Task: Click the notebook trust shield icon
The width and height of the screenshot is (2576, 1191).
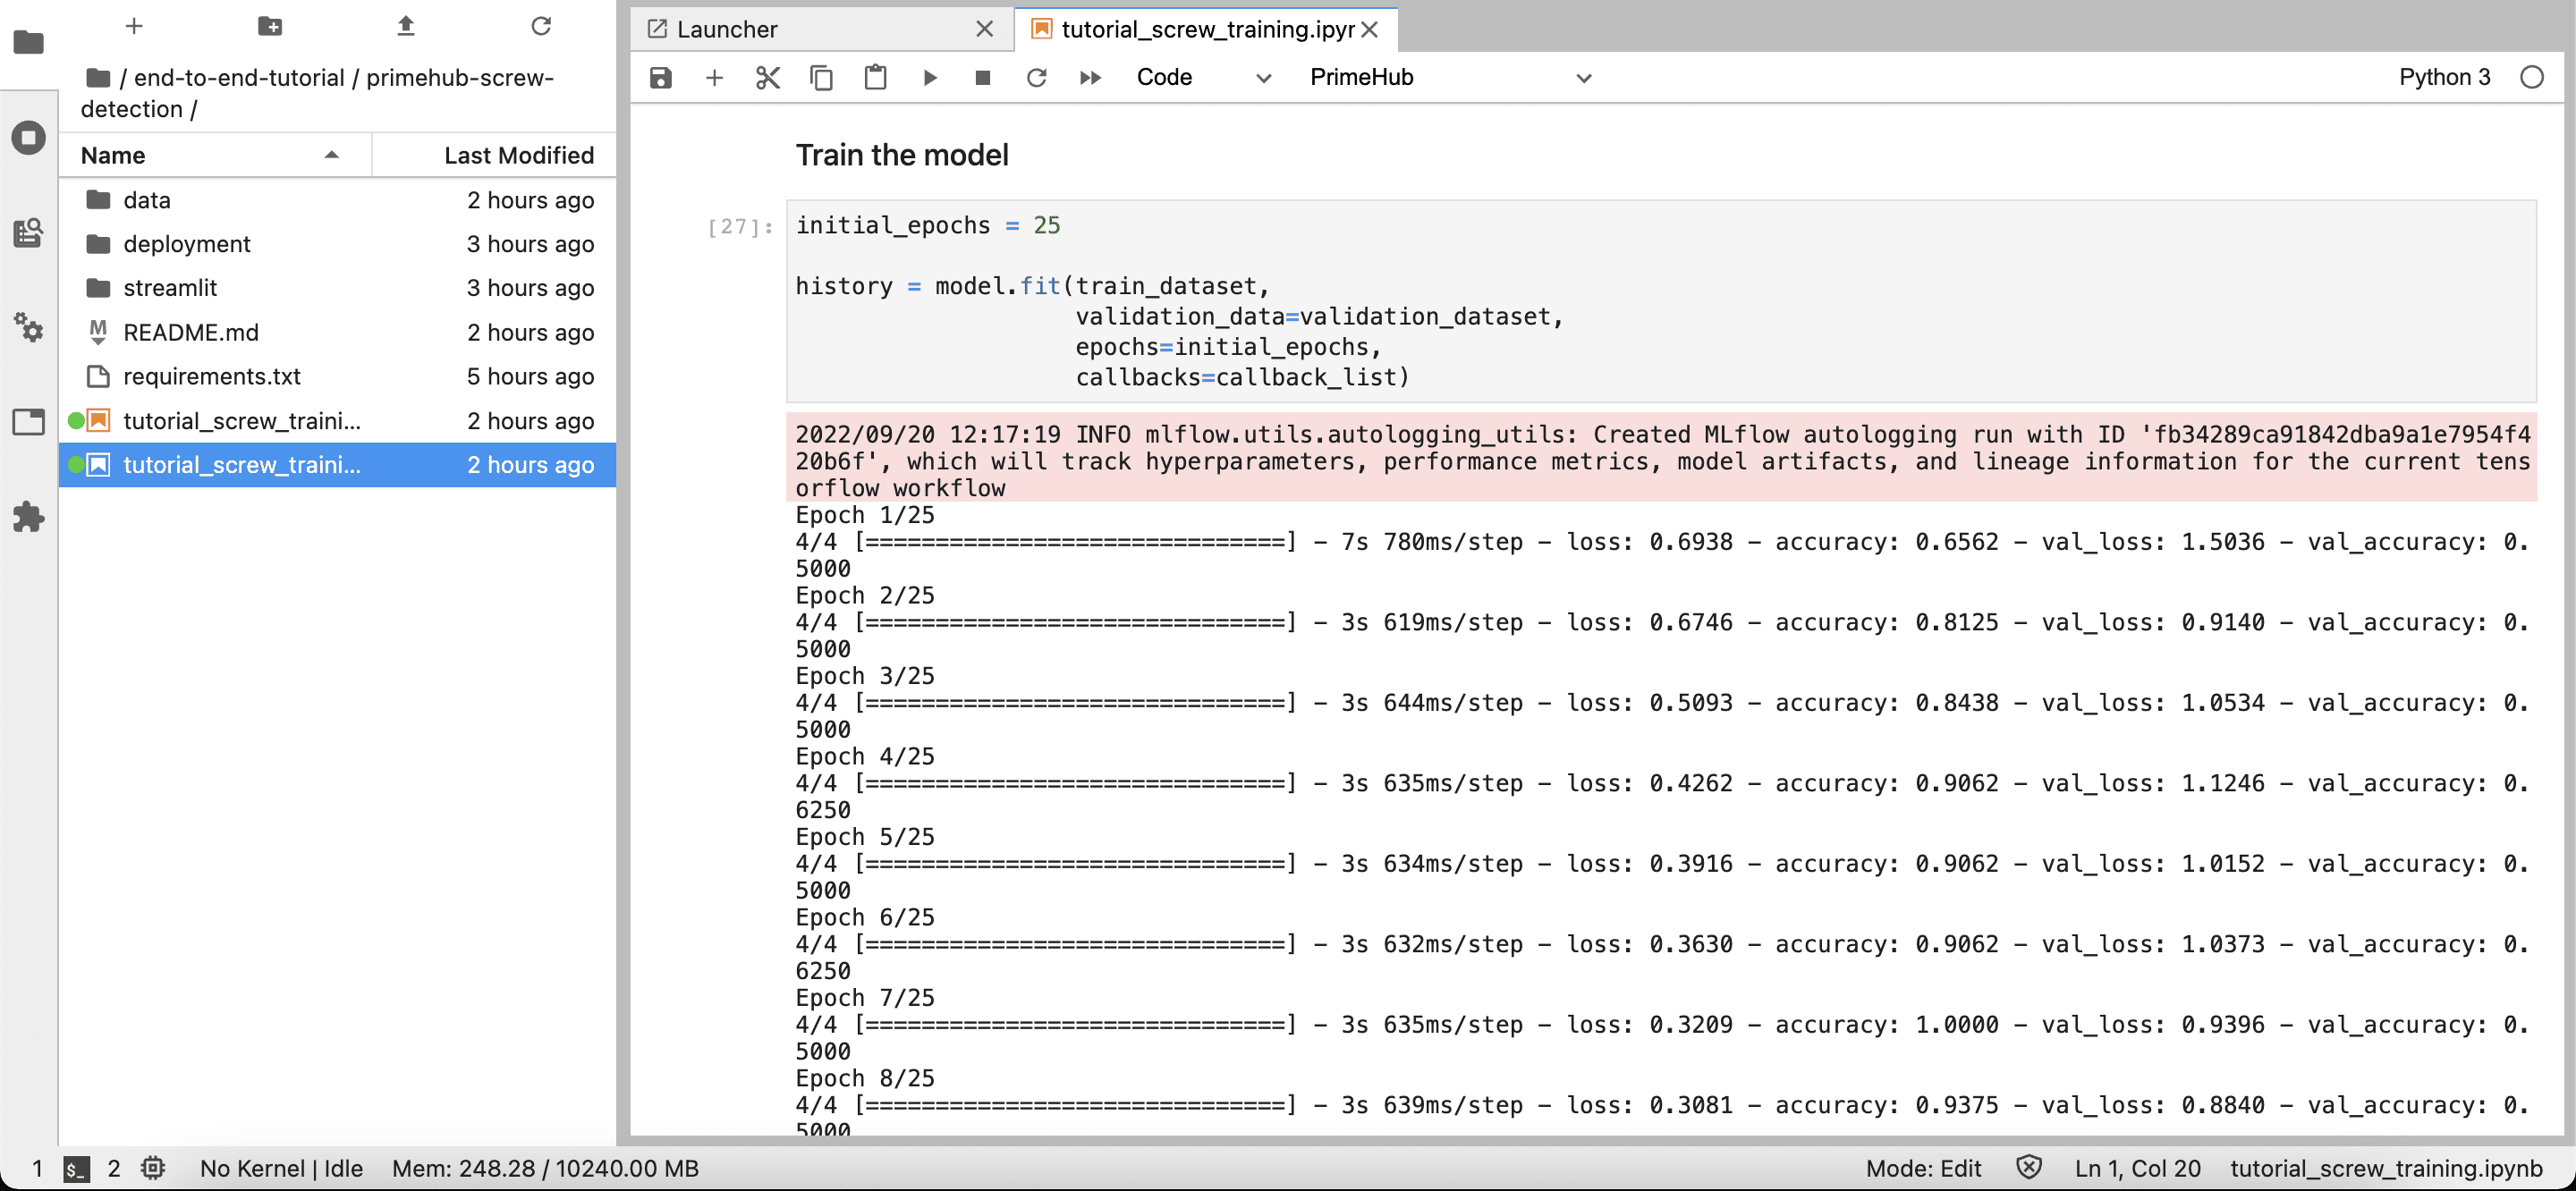Action: (x=2028, y=1167)
